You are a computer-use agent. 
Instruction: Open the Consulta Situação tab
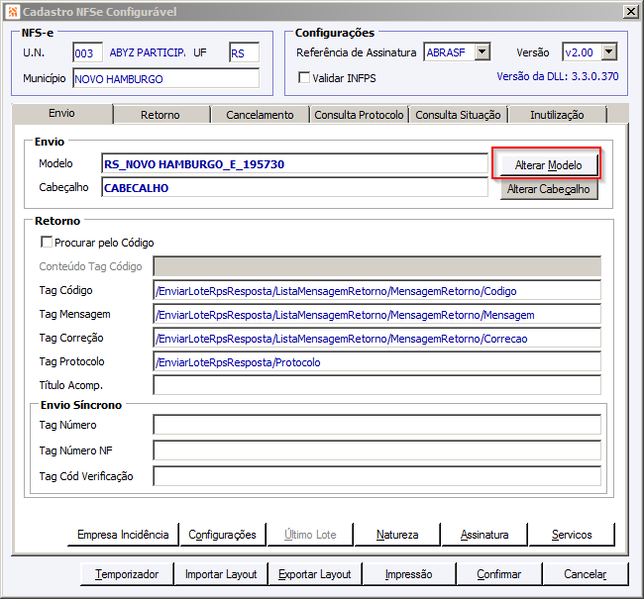(x=458, y=115)
